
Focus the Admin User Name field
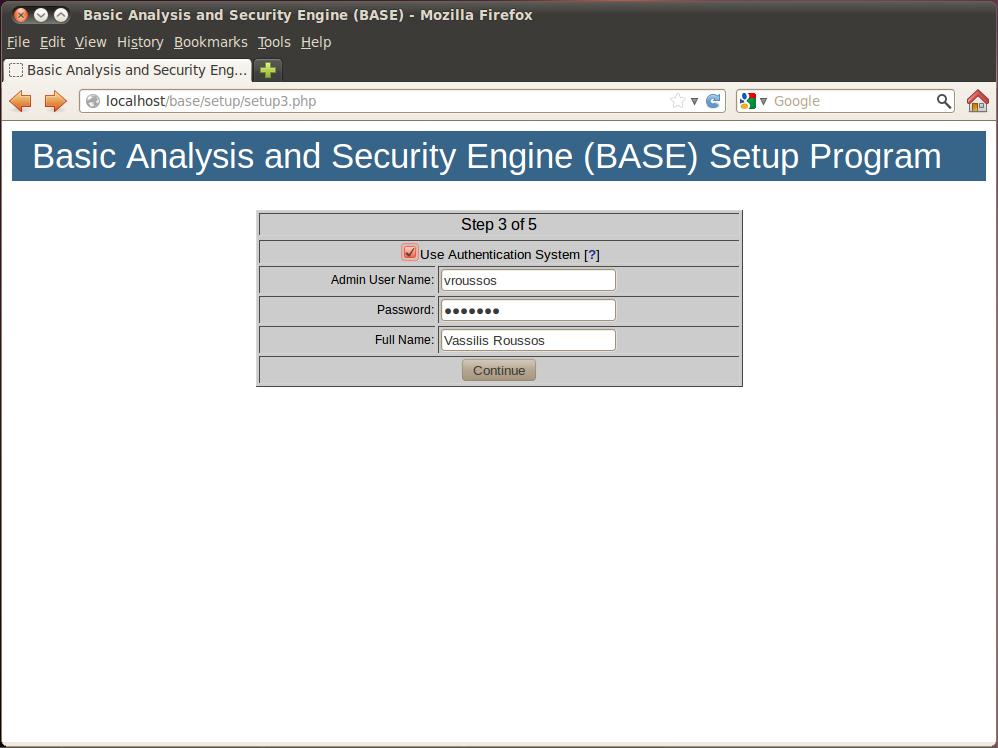[528, 280]
